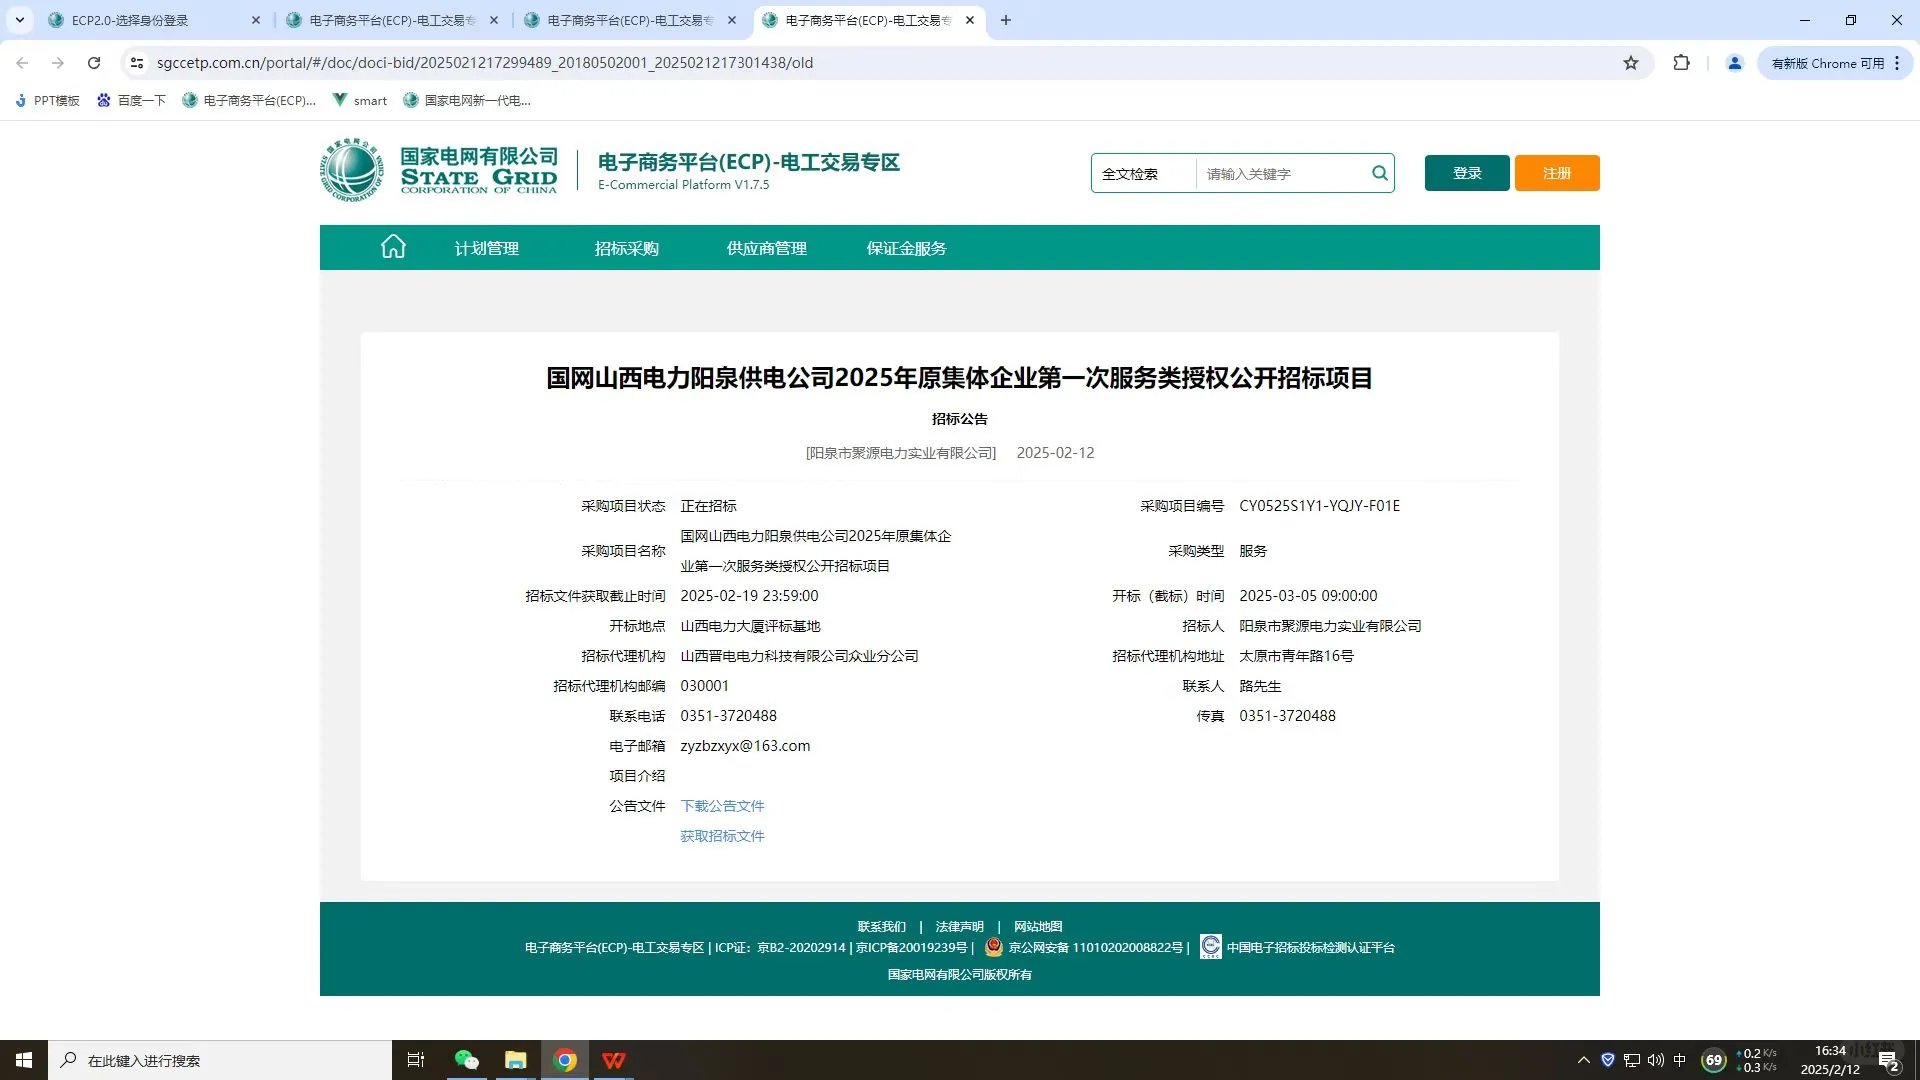Click the 登录 login button

click(1466, 172)
